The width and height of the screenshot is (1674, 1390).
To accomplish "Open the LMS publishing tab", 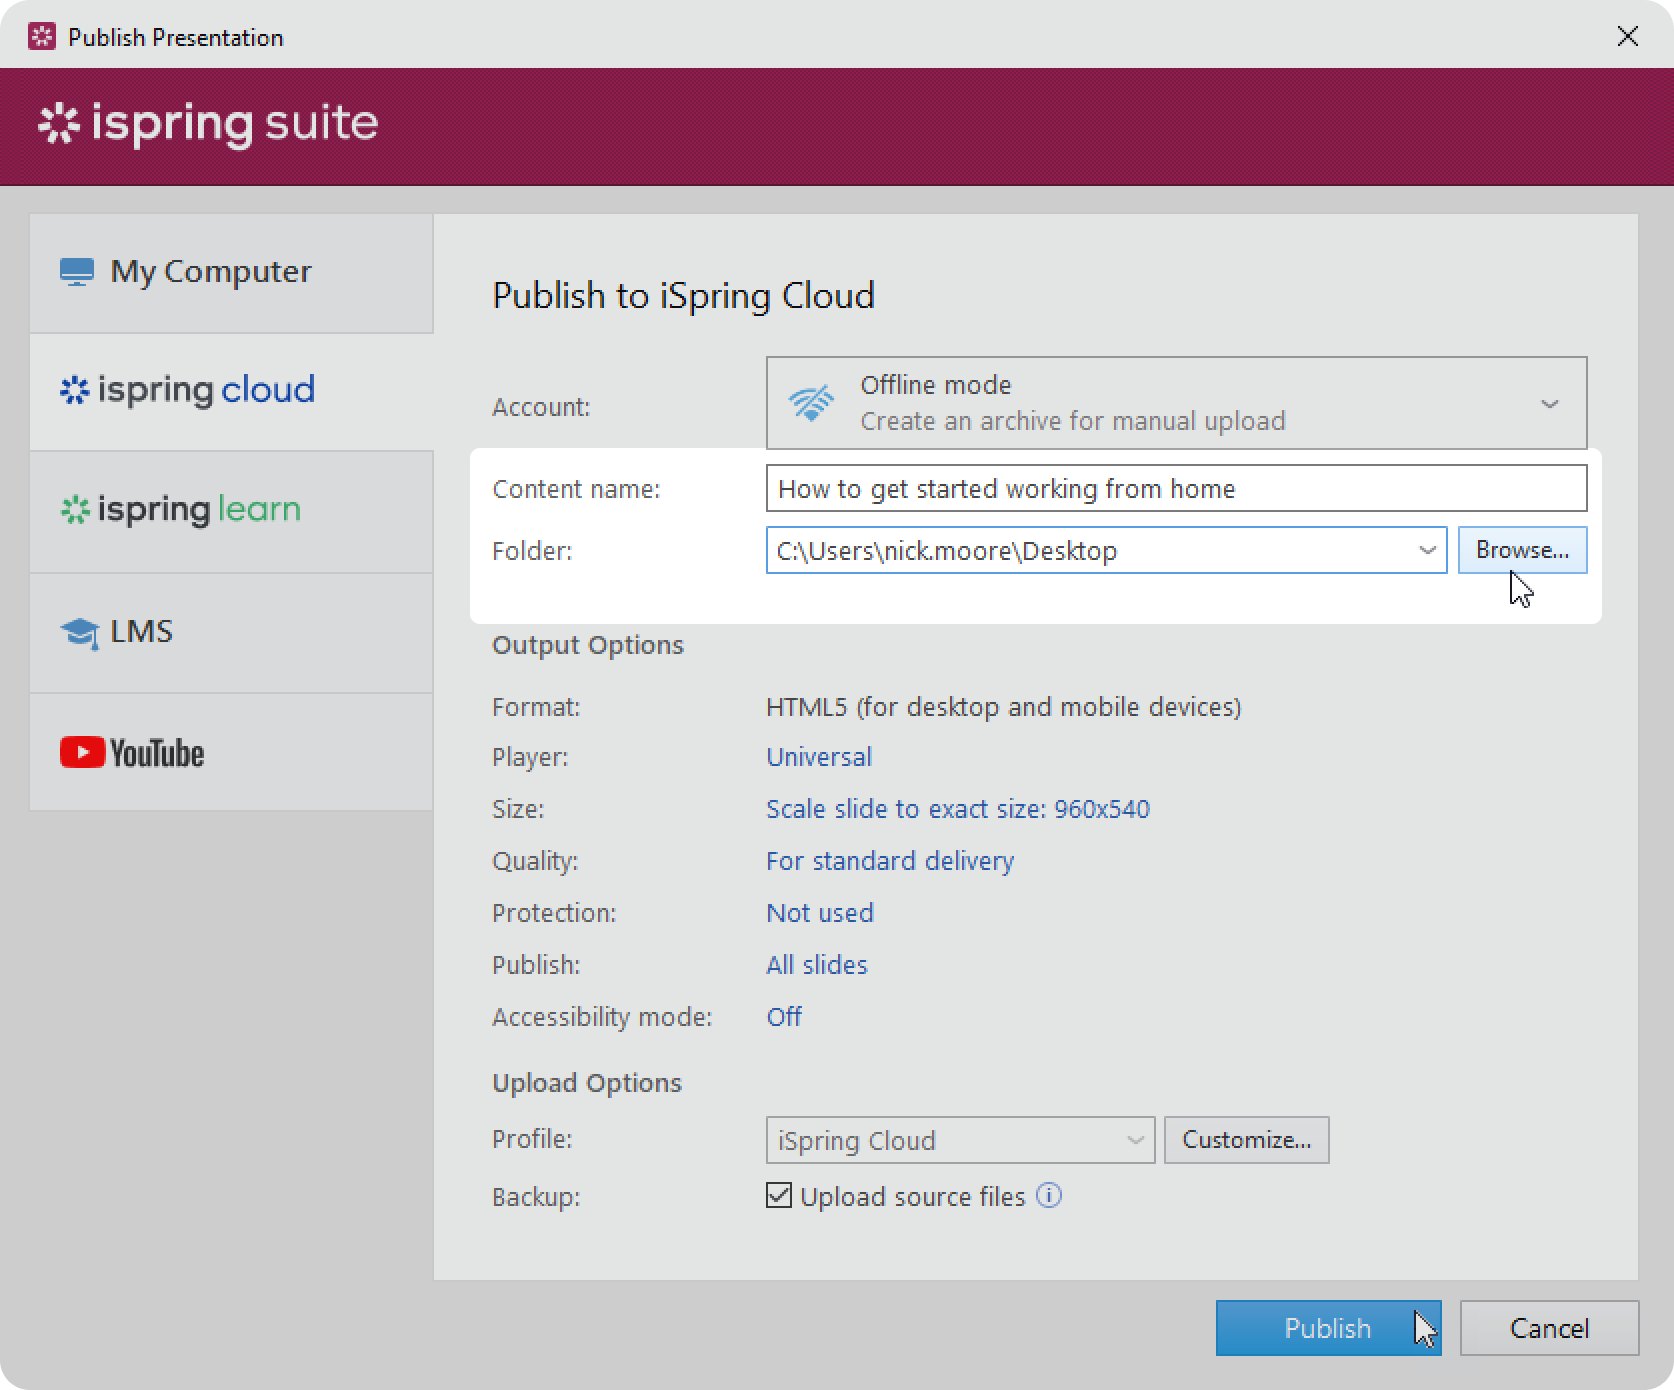I will tap(231, 632).
